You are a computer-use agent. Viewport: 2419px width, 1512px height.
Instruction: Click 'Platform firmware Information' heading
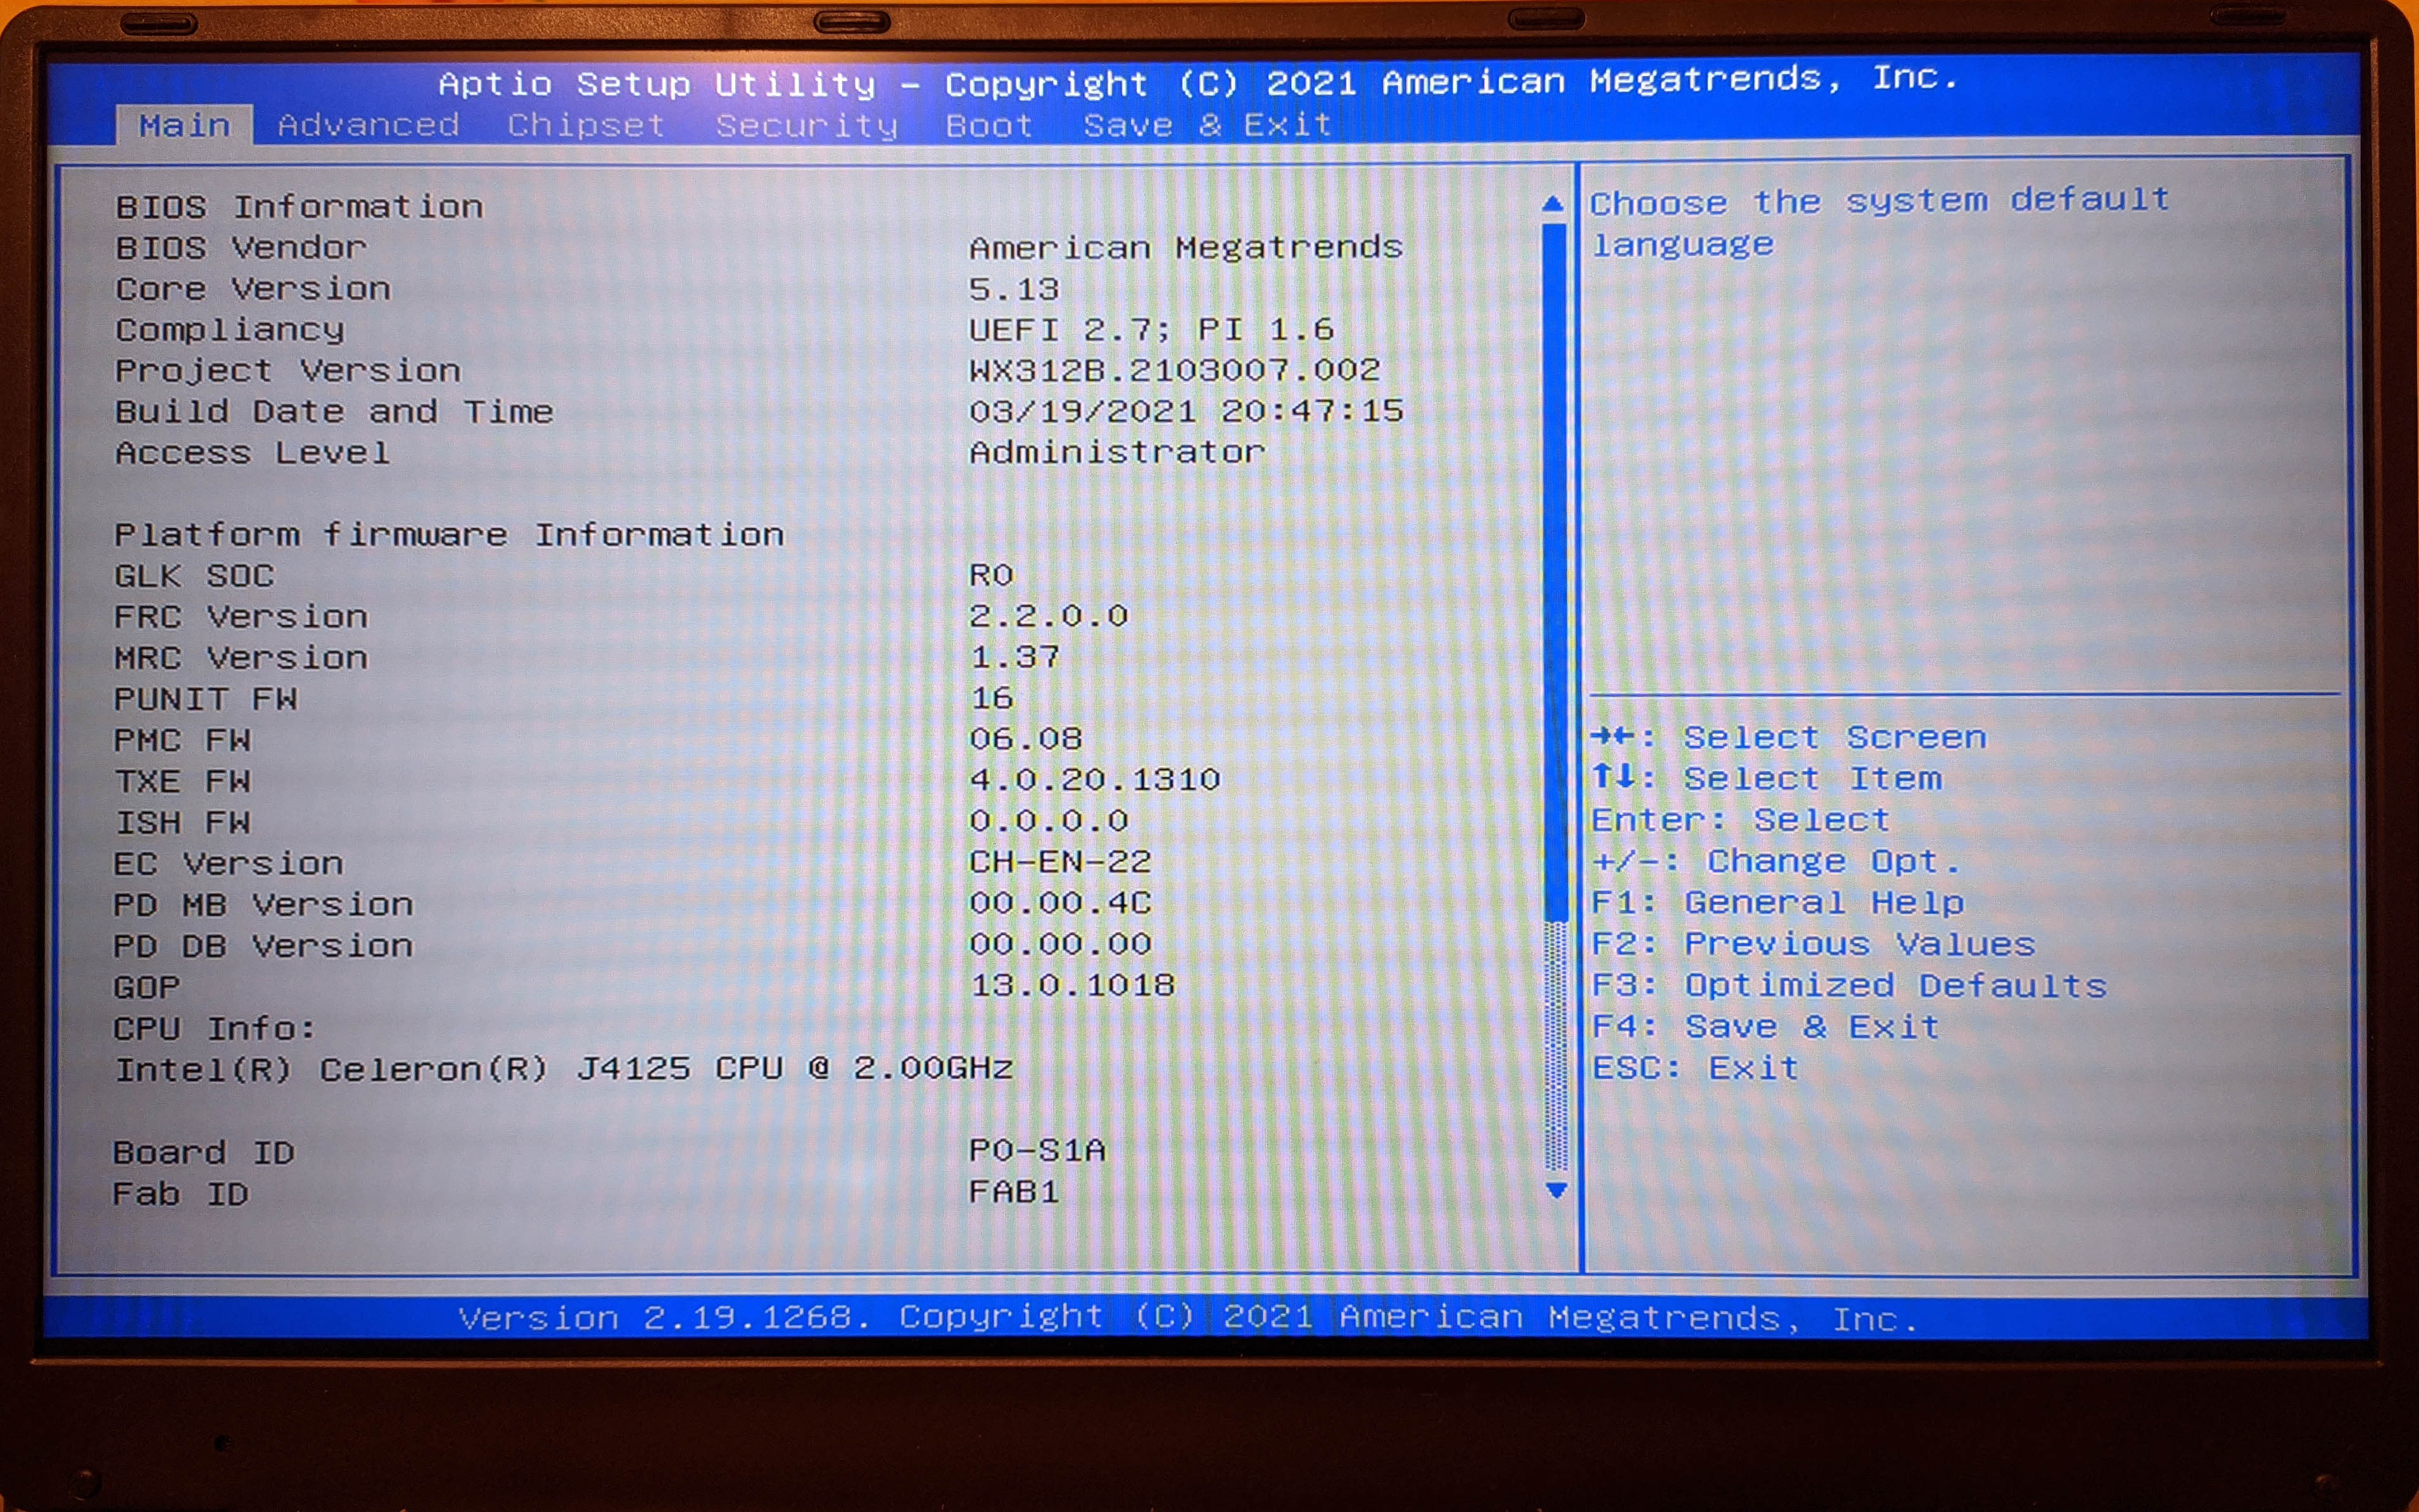449,534
